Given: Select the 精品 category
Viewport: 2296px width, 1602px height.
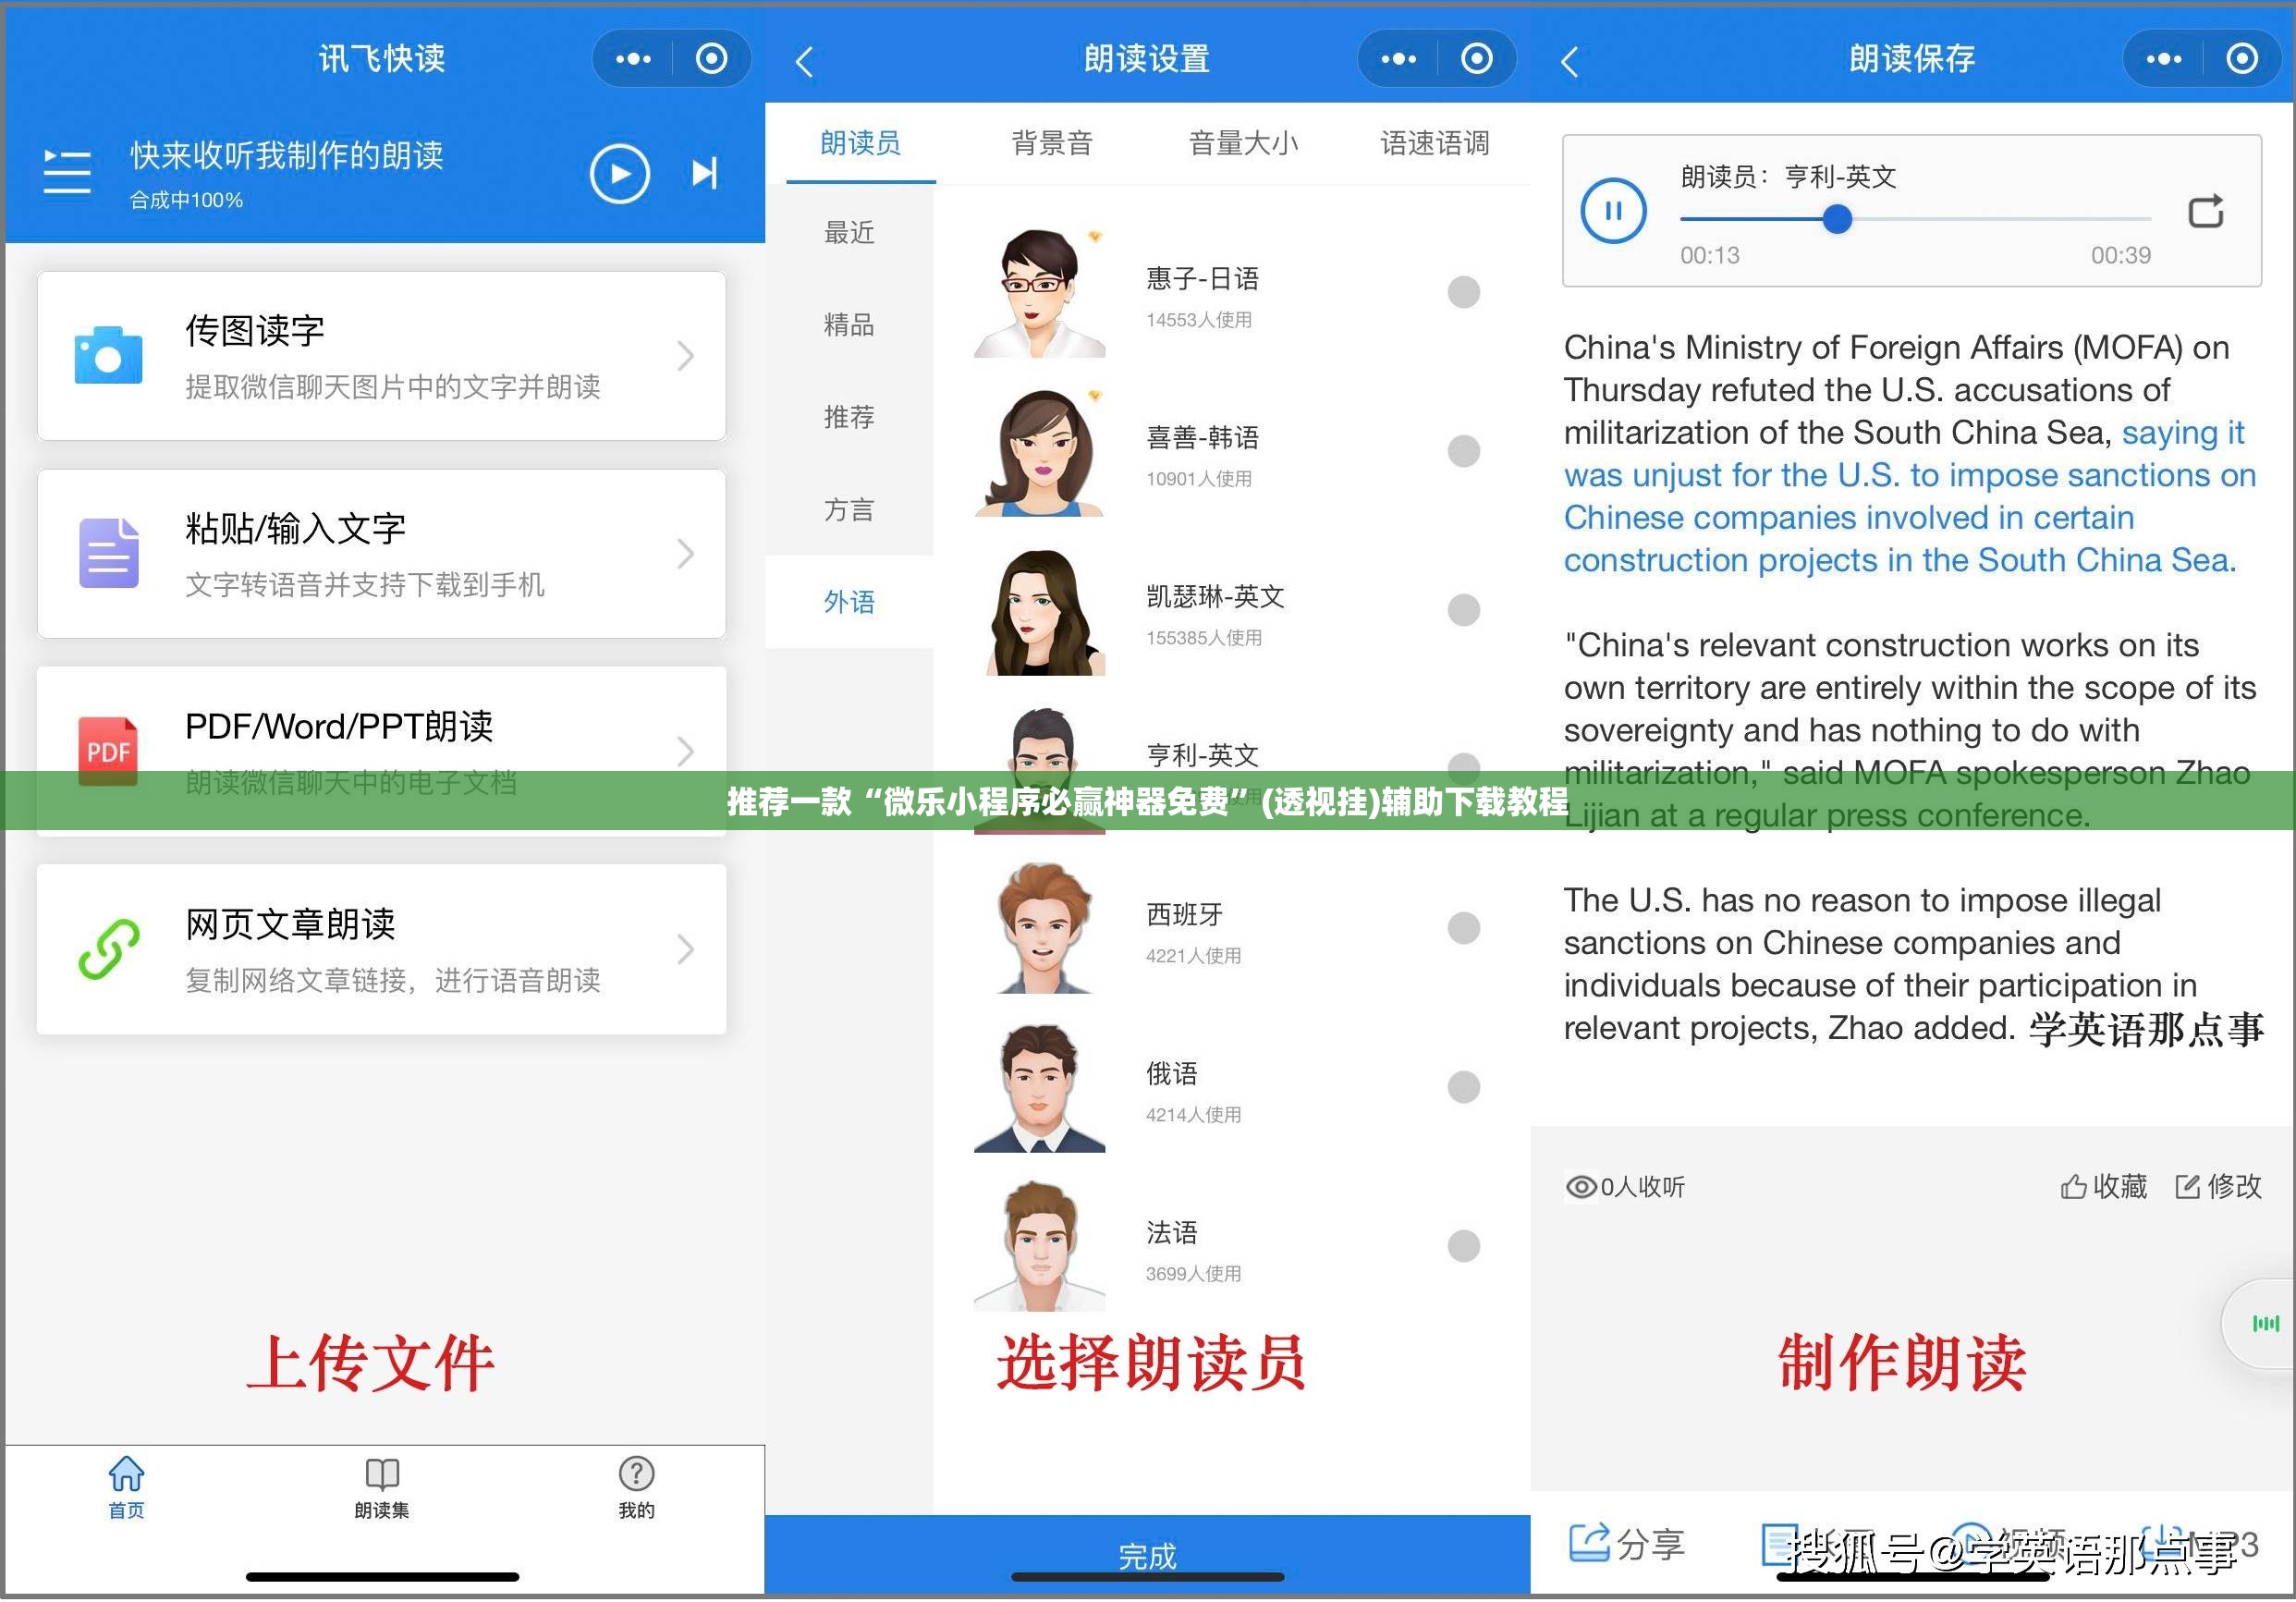Looking at the screenshot, I should 849,325.
